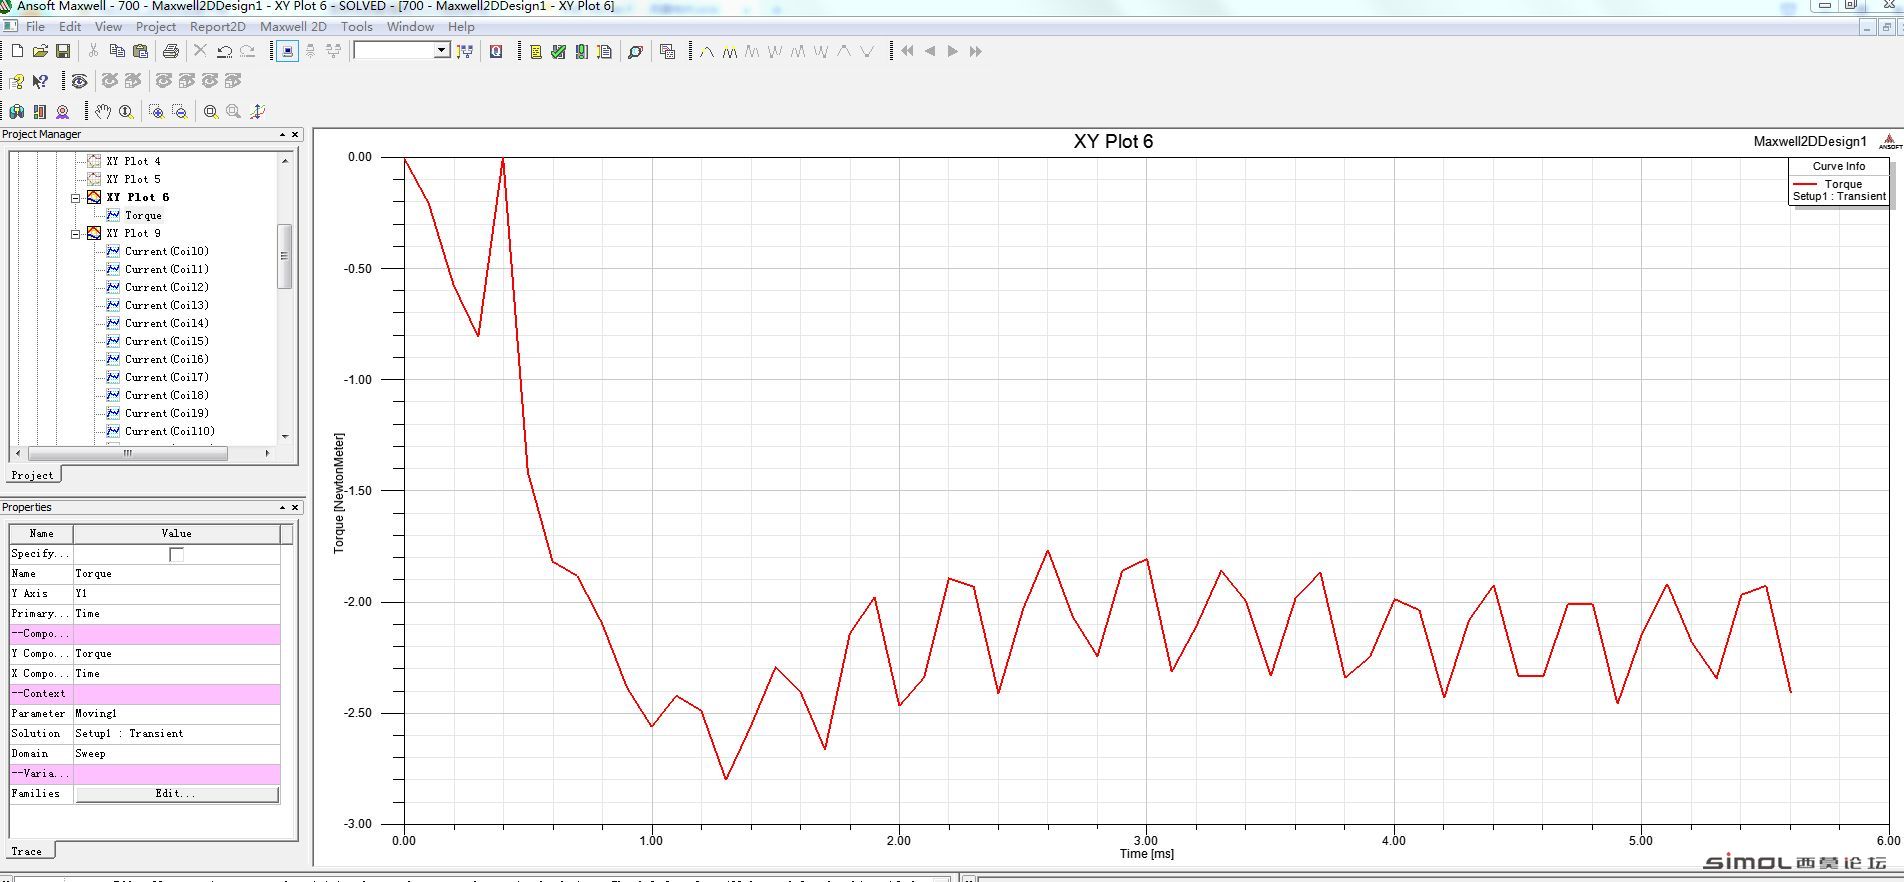The image size is (1904, 882).
Task: Click the Zoom Out icon
Action: click(x=180, y=111)
